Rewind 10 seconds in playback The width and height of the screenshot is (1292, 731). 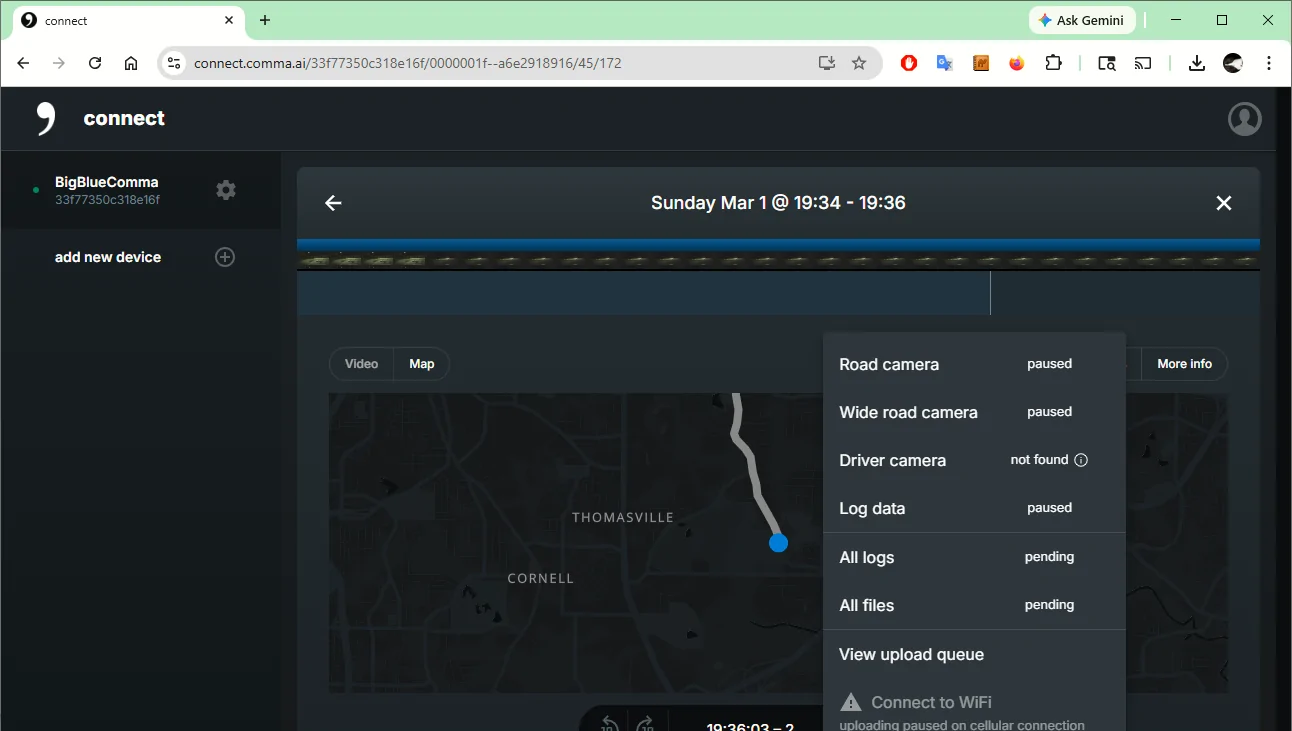pyautogui.click(x=609, y=724)
